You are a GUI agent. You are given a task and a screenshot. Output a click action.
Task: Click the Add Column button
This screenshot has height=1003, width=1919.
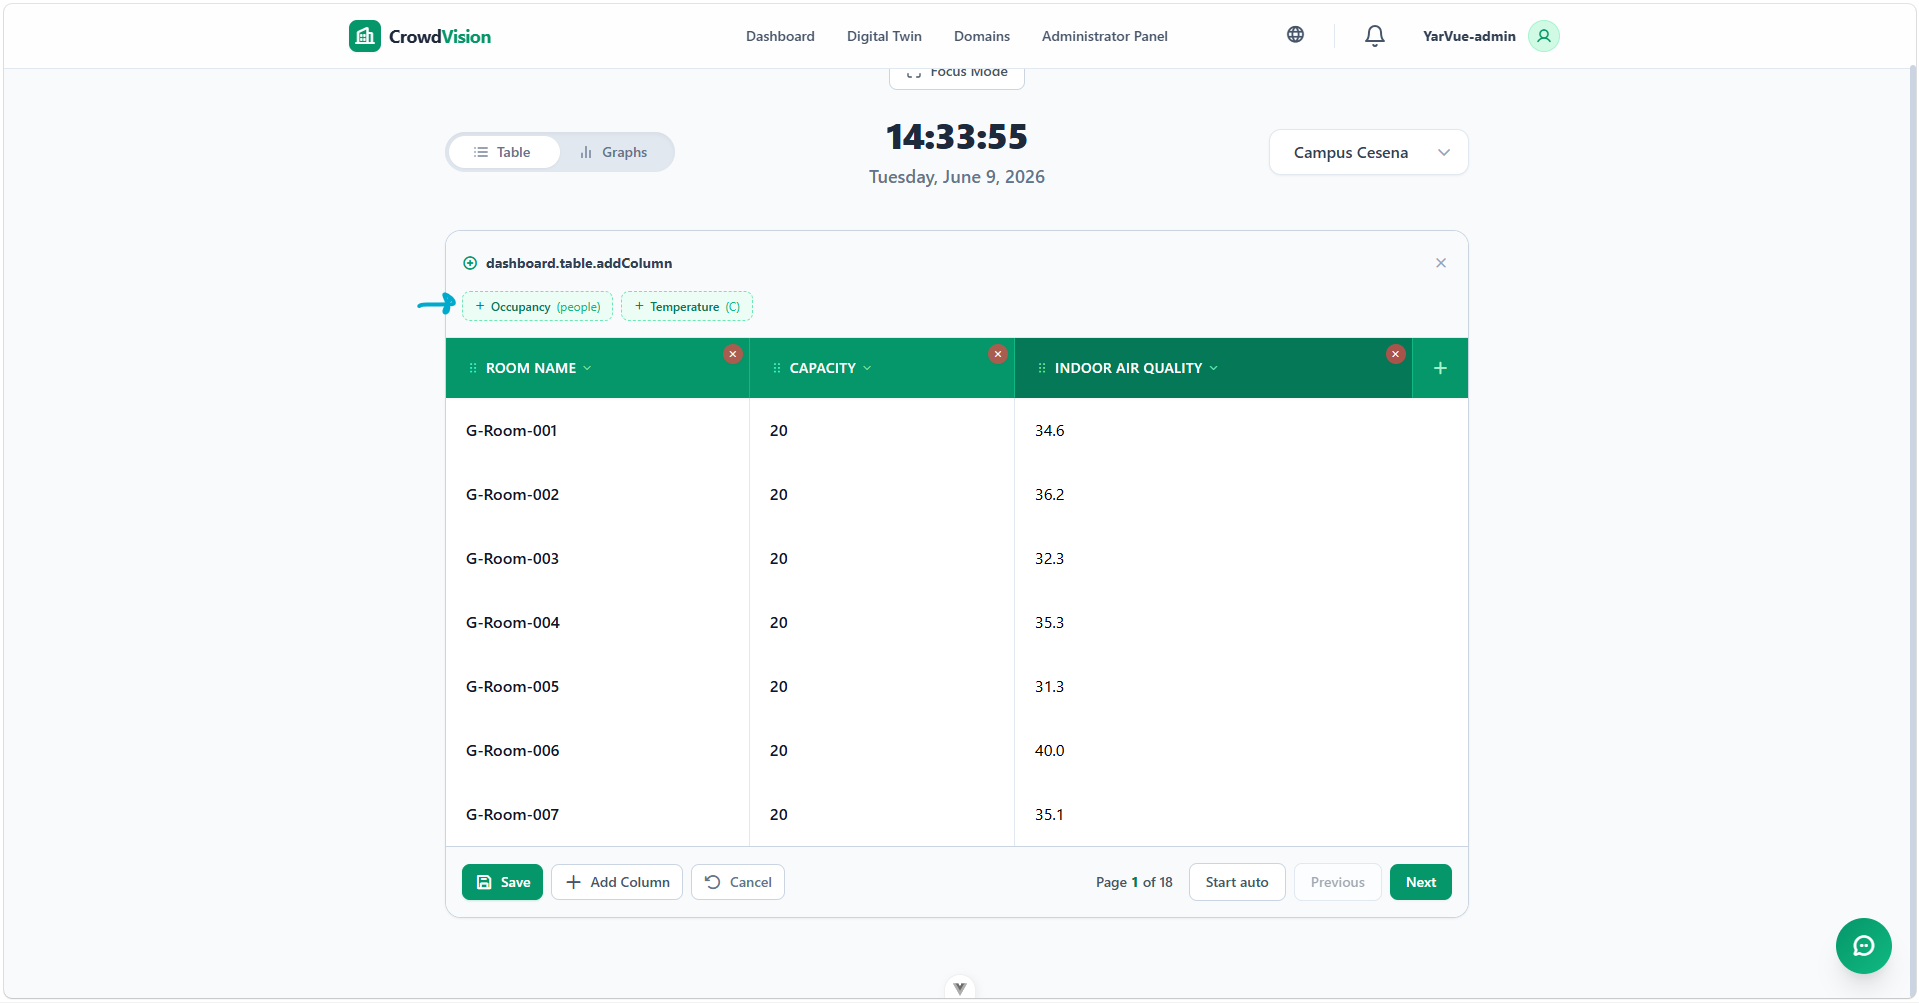coord(617,882)
